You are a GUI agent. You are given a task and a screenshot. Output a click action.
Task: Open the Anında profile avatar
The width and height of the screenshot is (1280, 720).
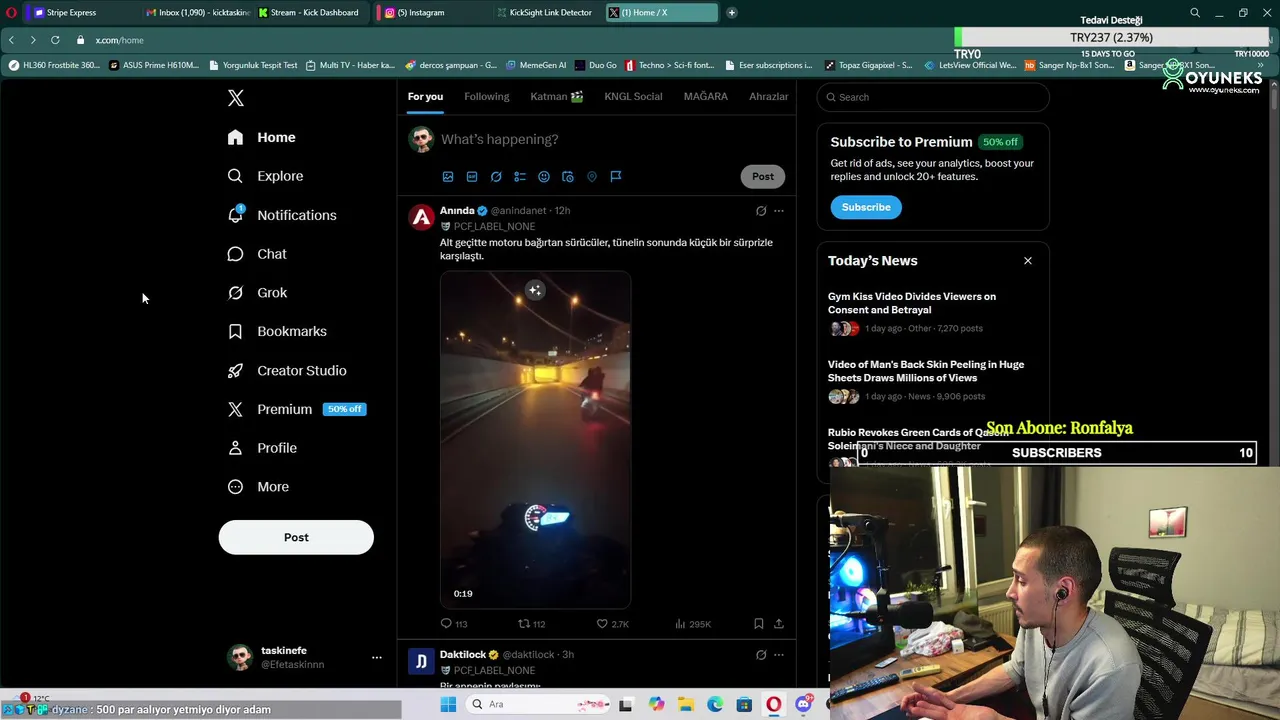click(421, 217)
